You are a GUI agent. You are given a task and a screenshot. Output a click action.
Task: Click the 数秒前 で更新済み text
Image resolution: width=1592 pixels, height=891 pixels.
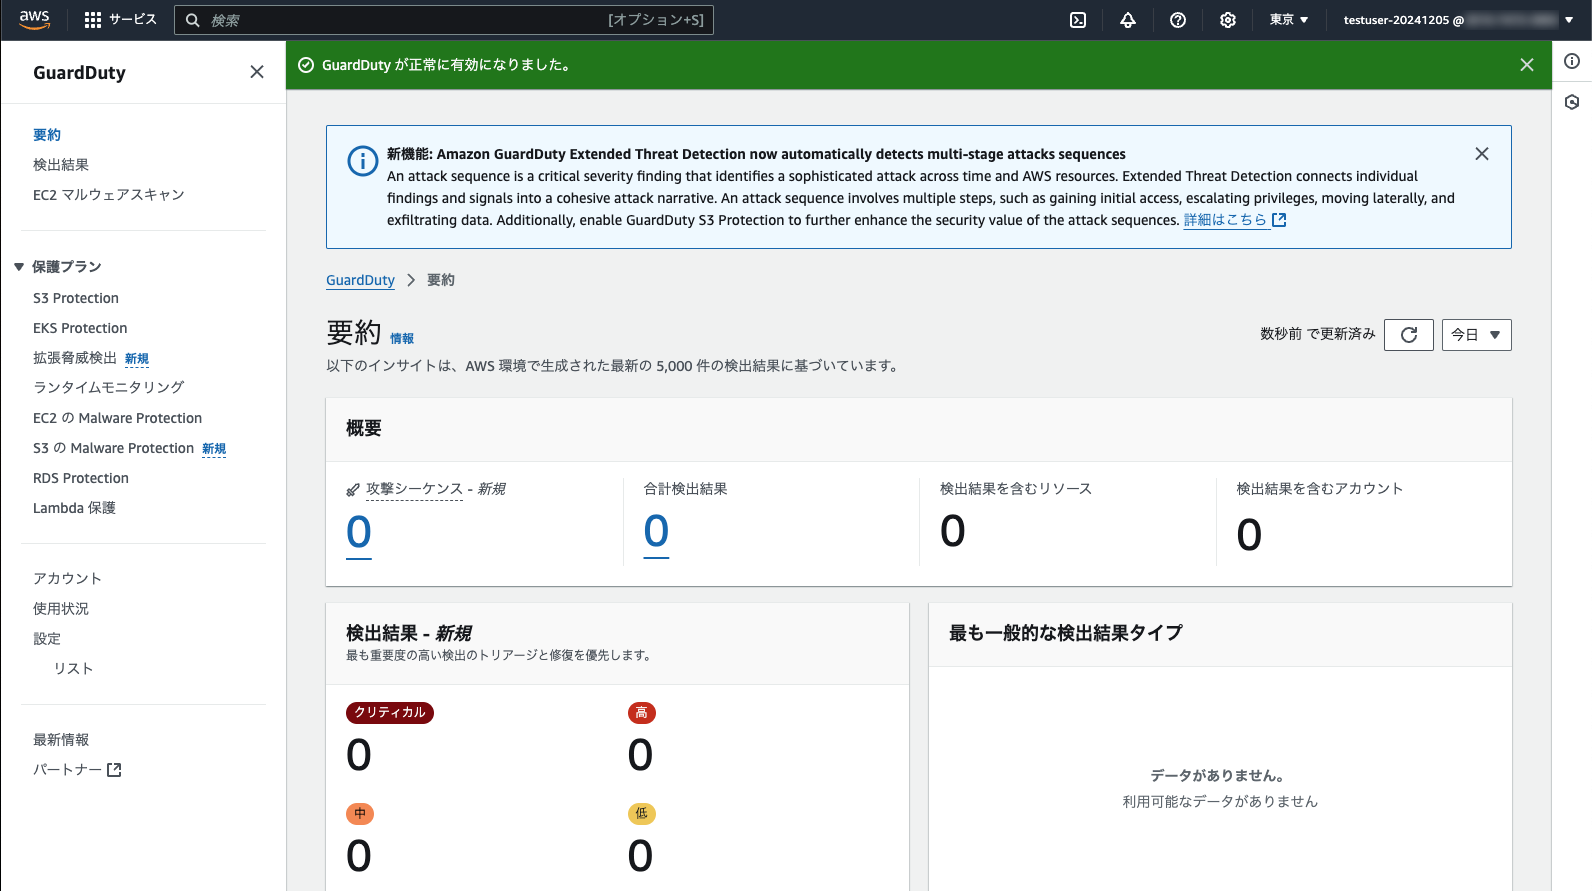(1318, 334)
